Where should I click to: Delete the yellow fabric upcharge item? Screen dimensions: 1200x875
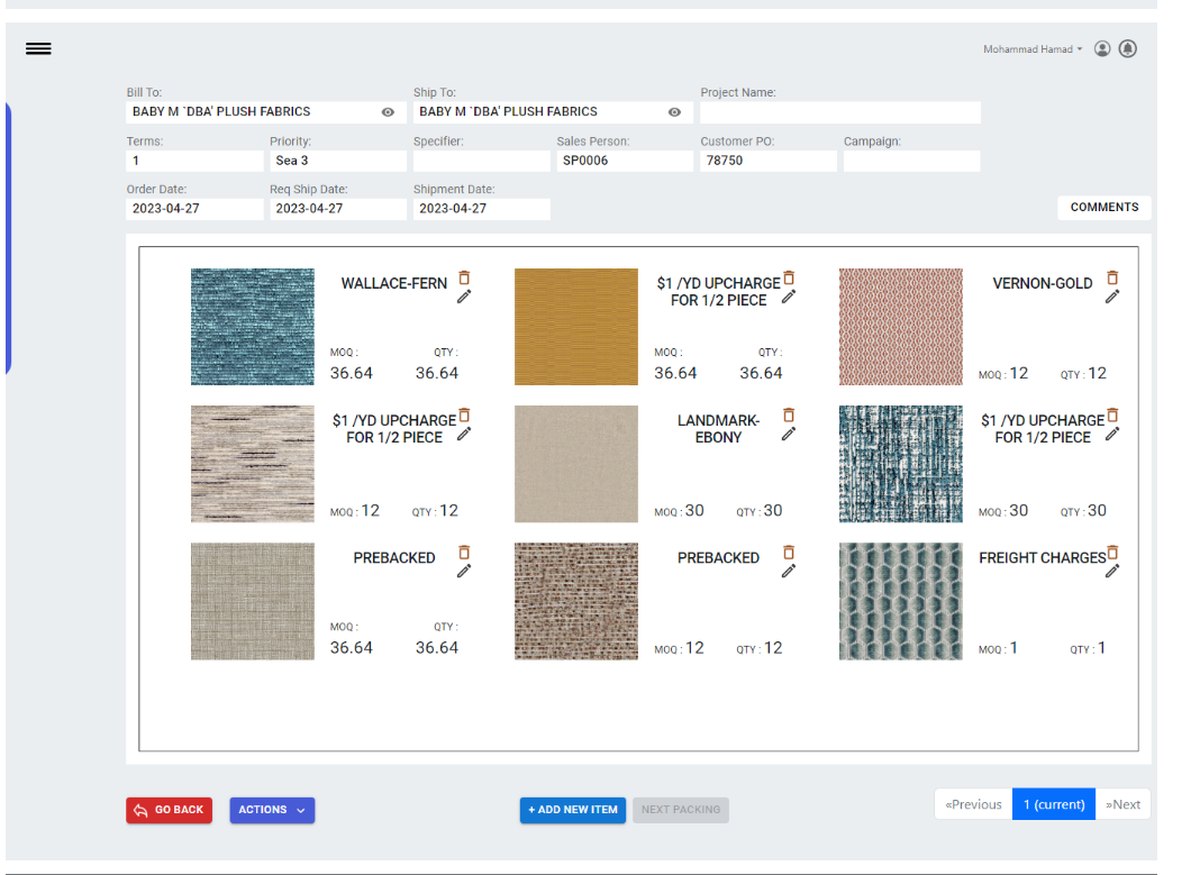(x=788, y=278)
